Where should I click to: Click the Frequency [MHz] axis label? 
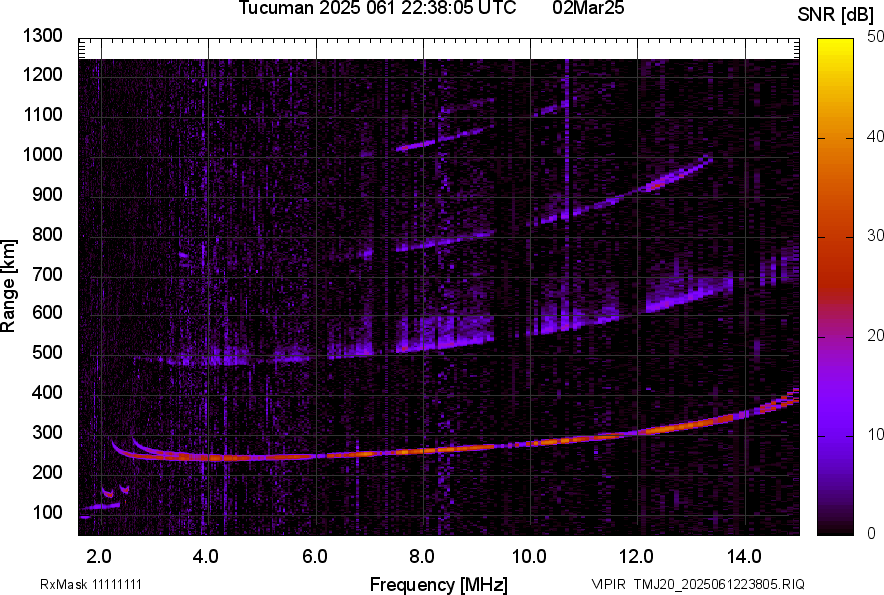(438, 584)
